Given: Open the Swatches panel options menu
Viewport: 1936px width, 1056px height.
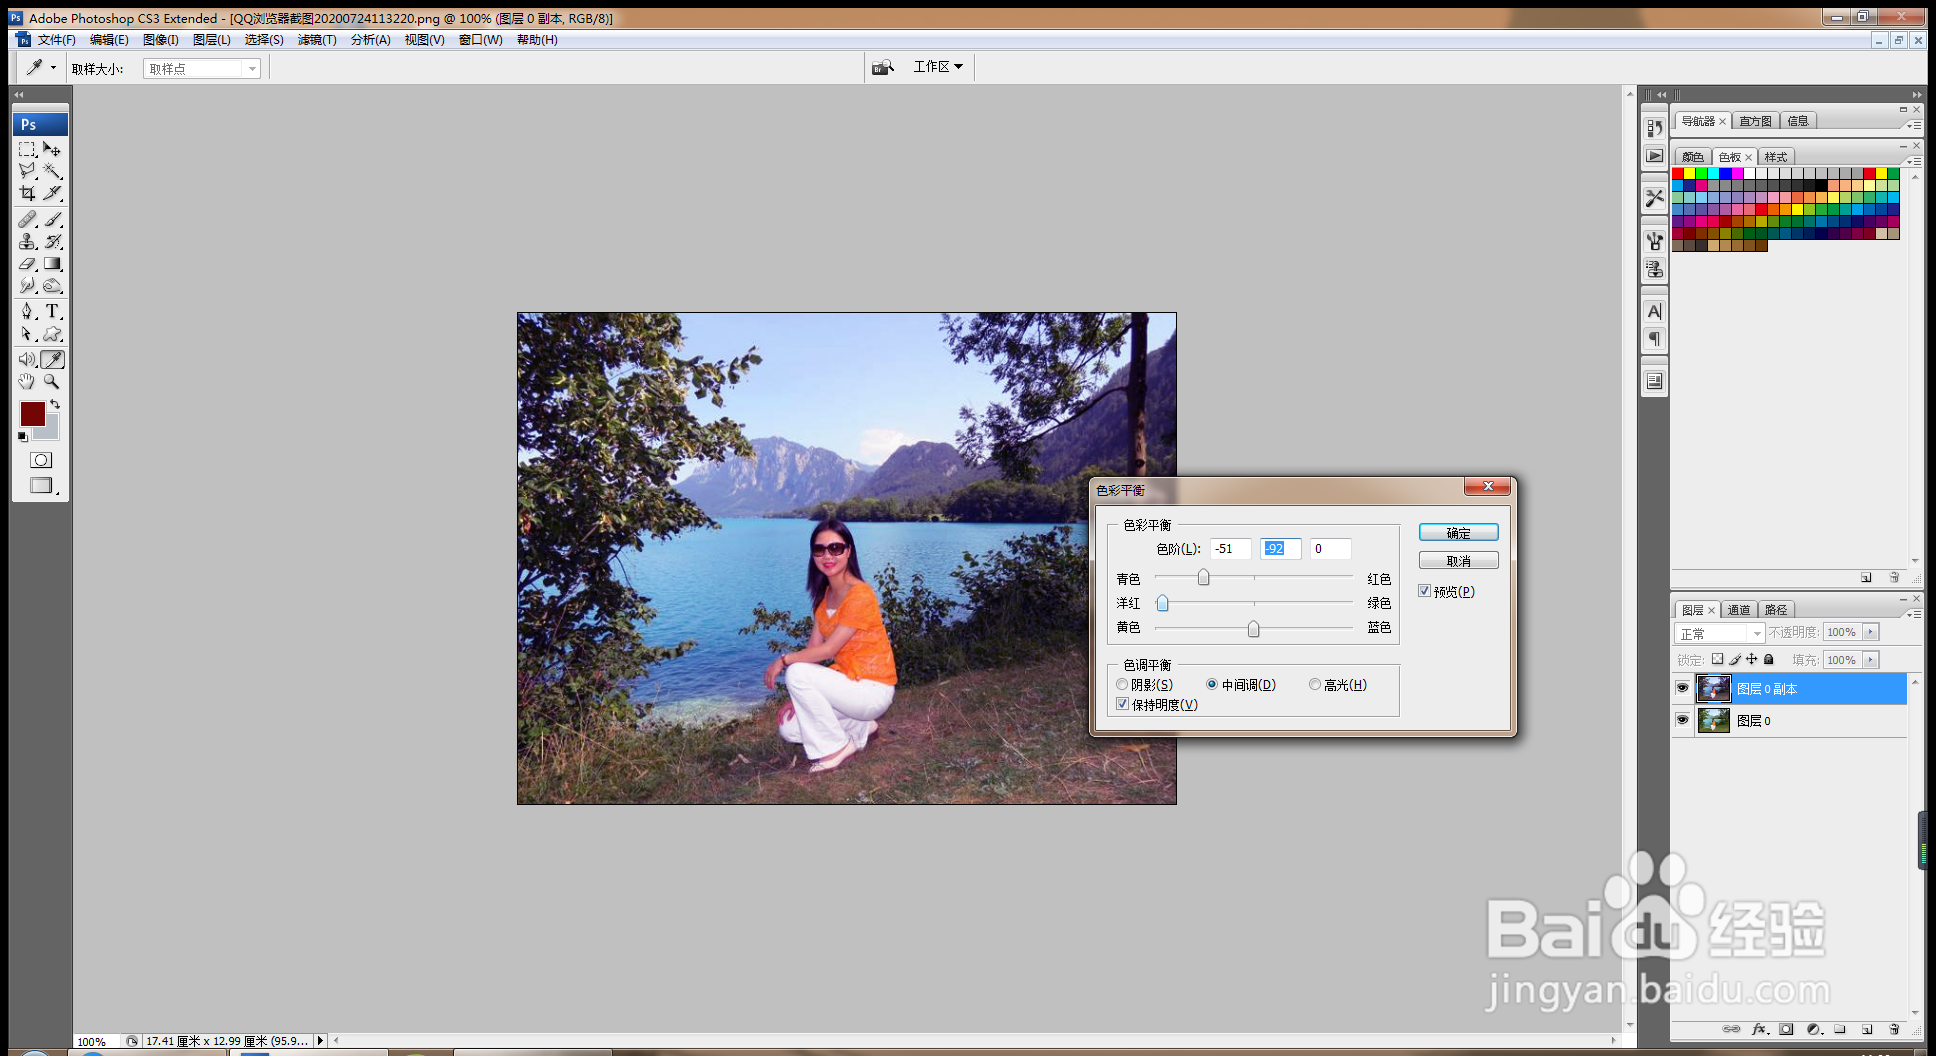Looking at the screenshot, I should [x=1914, y=161].
